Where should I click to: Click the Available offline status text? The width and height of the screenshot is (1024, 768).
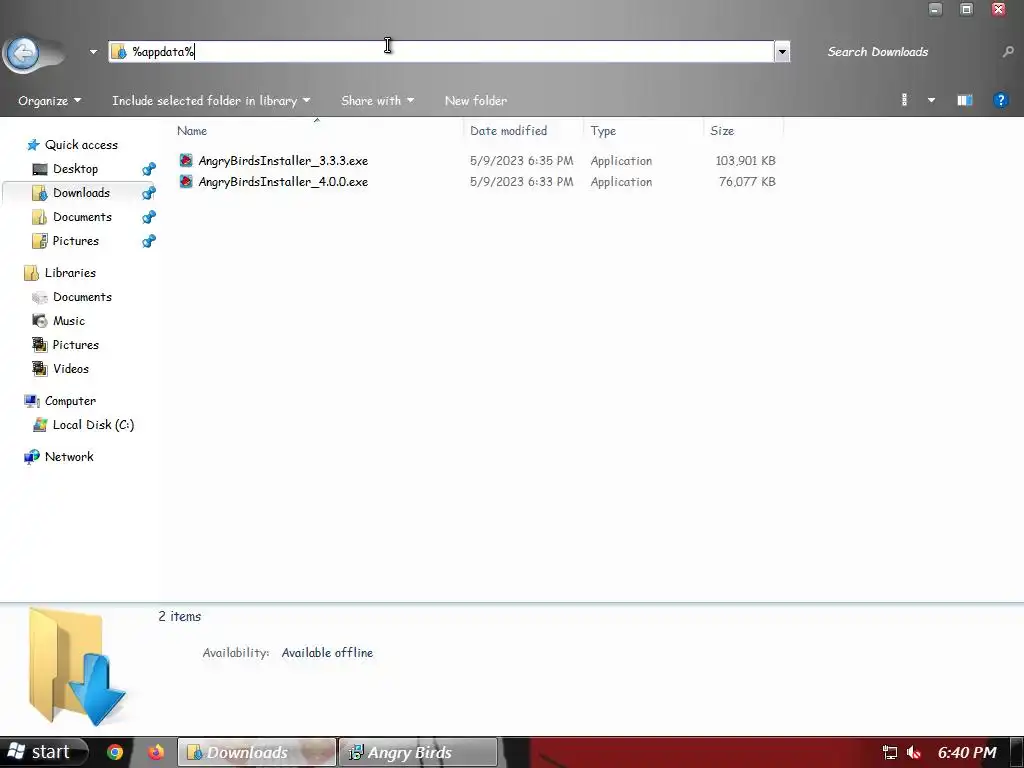coord(327,652)
